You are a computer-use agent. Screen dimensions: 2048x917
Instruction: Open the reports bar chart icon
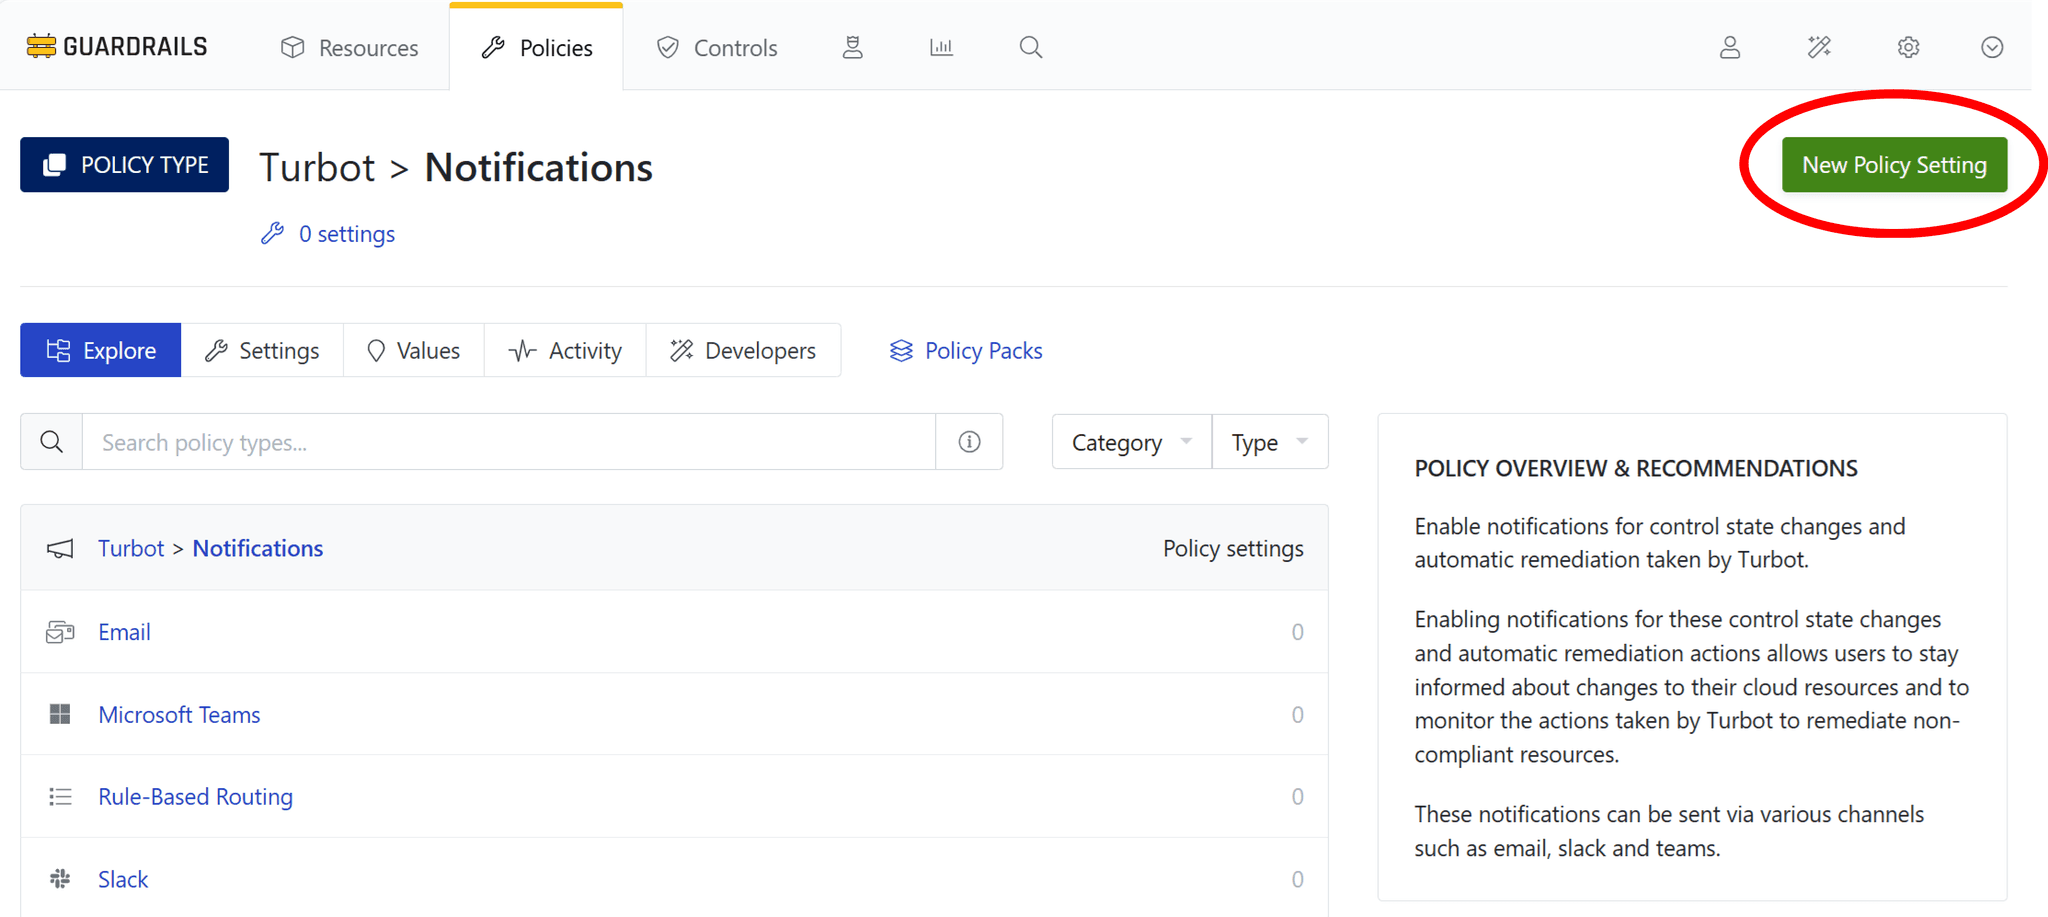[941, 47]
